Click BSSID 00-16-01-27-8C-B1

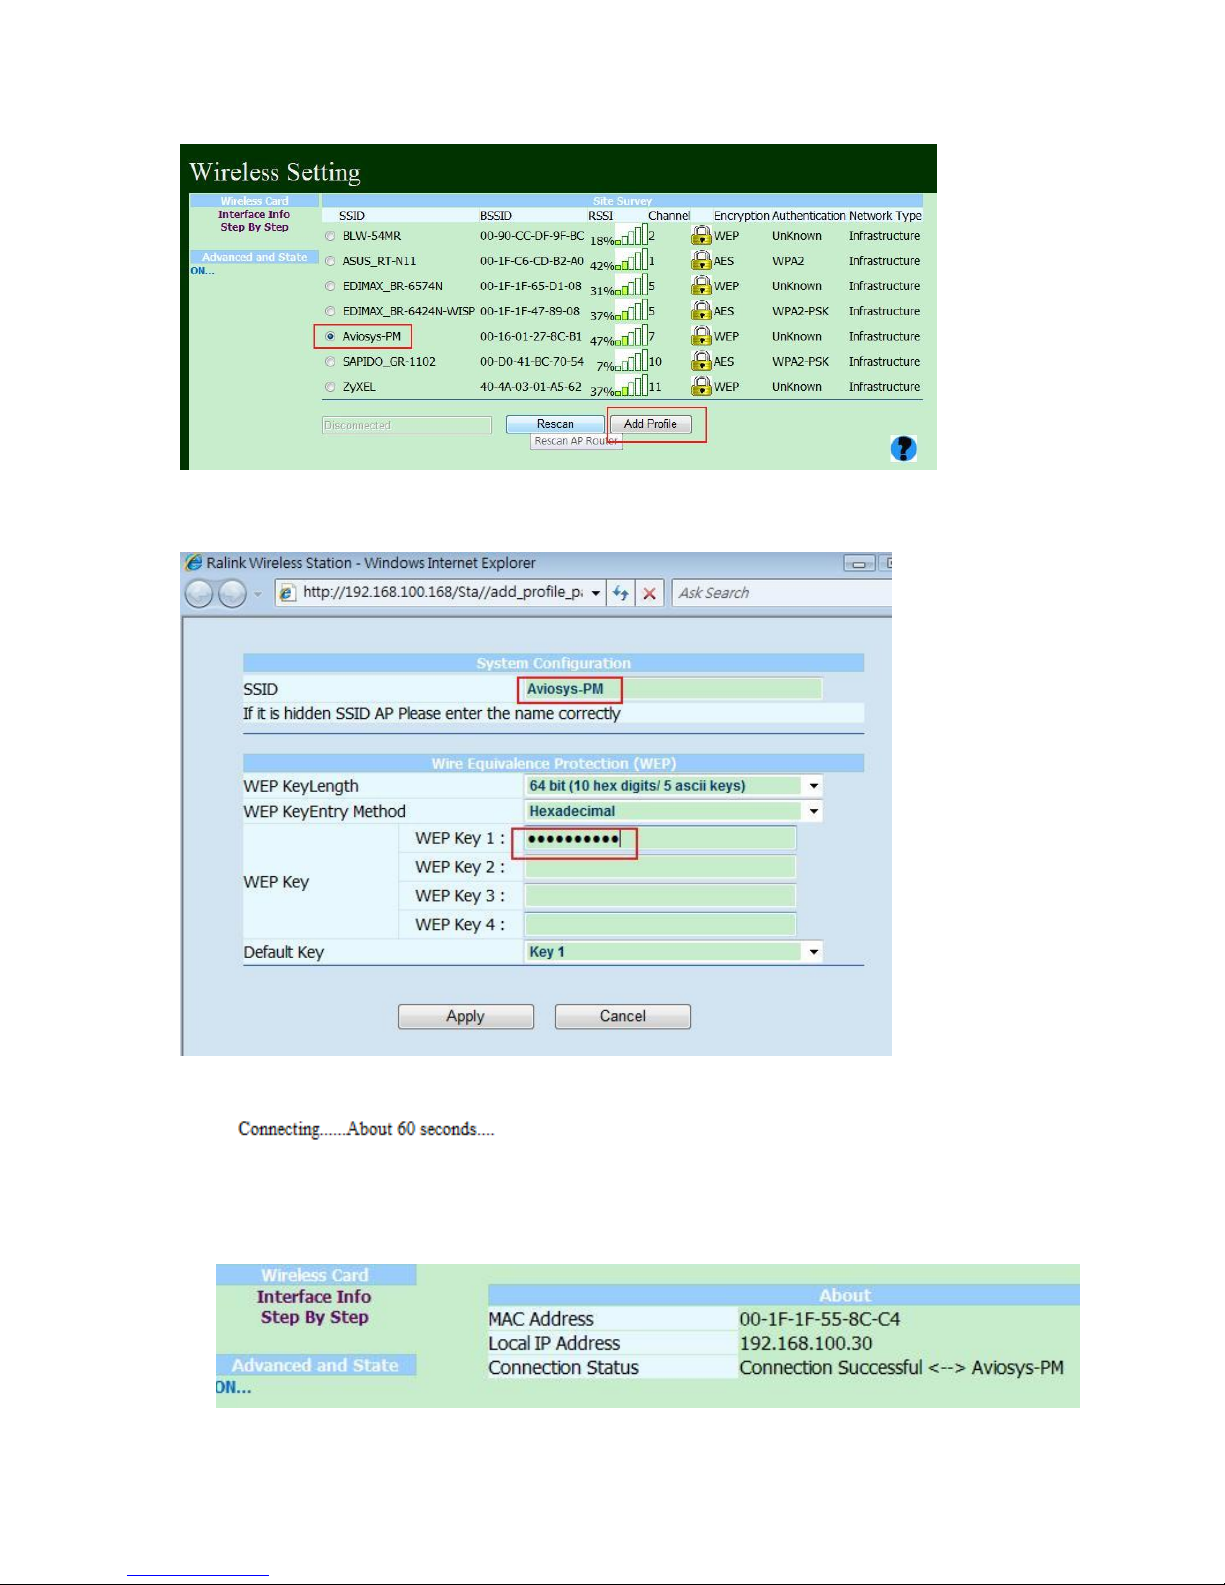531,337
